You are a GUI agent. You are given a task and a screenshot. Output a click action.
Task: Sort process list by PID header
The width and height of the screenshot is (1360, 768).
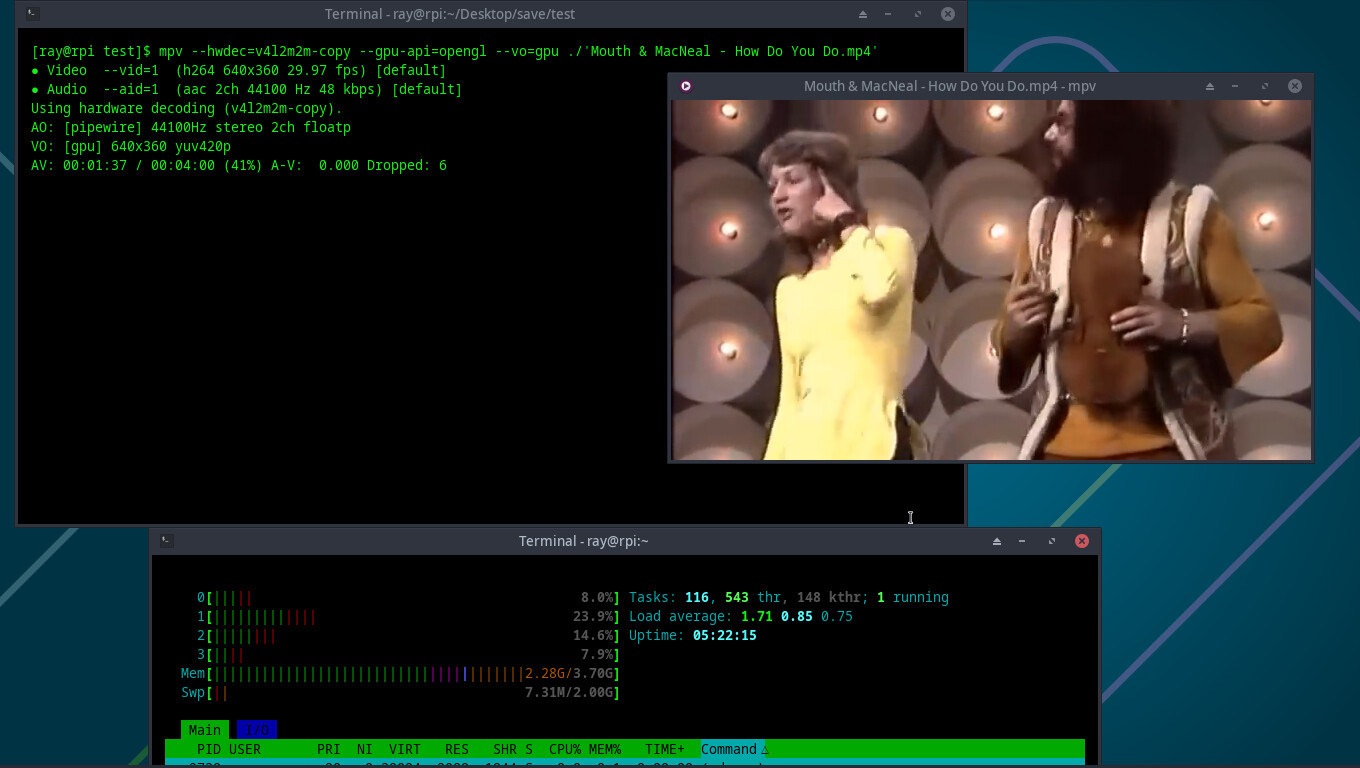208,749
